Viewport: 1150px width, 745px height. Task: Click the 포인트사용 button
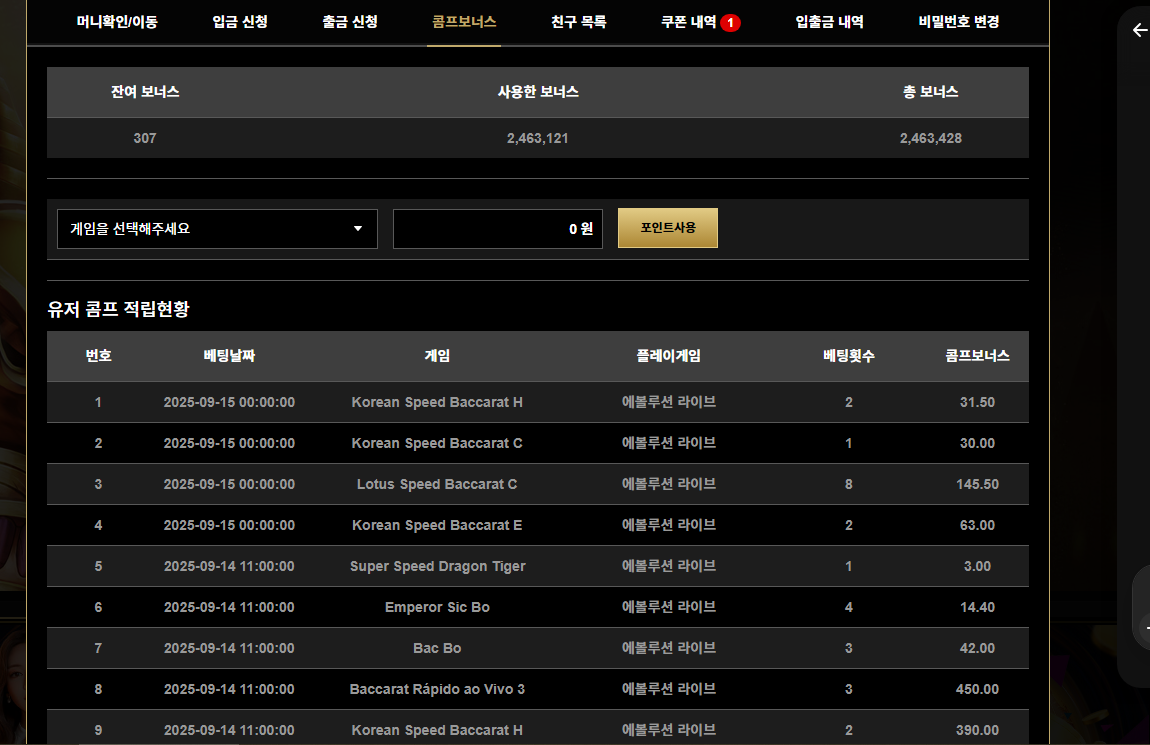(667, 228)
